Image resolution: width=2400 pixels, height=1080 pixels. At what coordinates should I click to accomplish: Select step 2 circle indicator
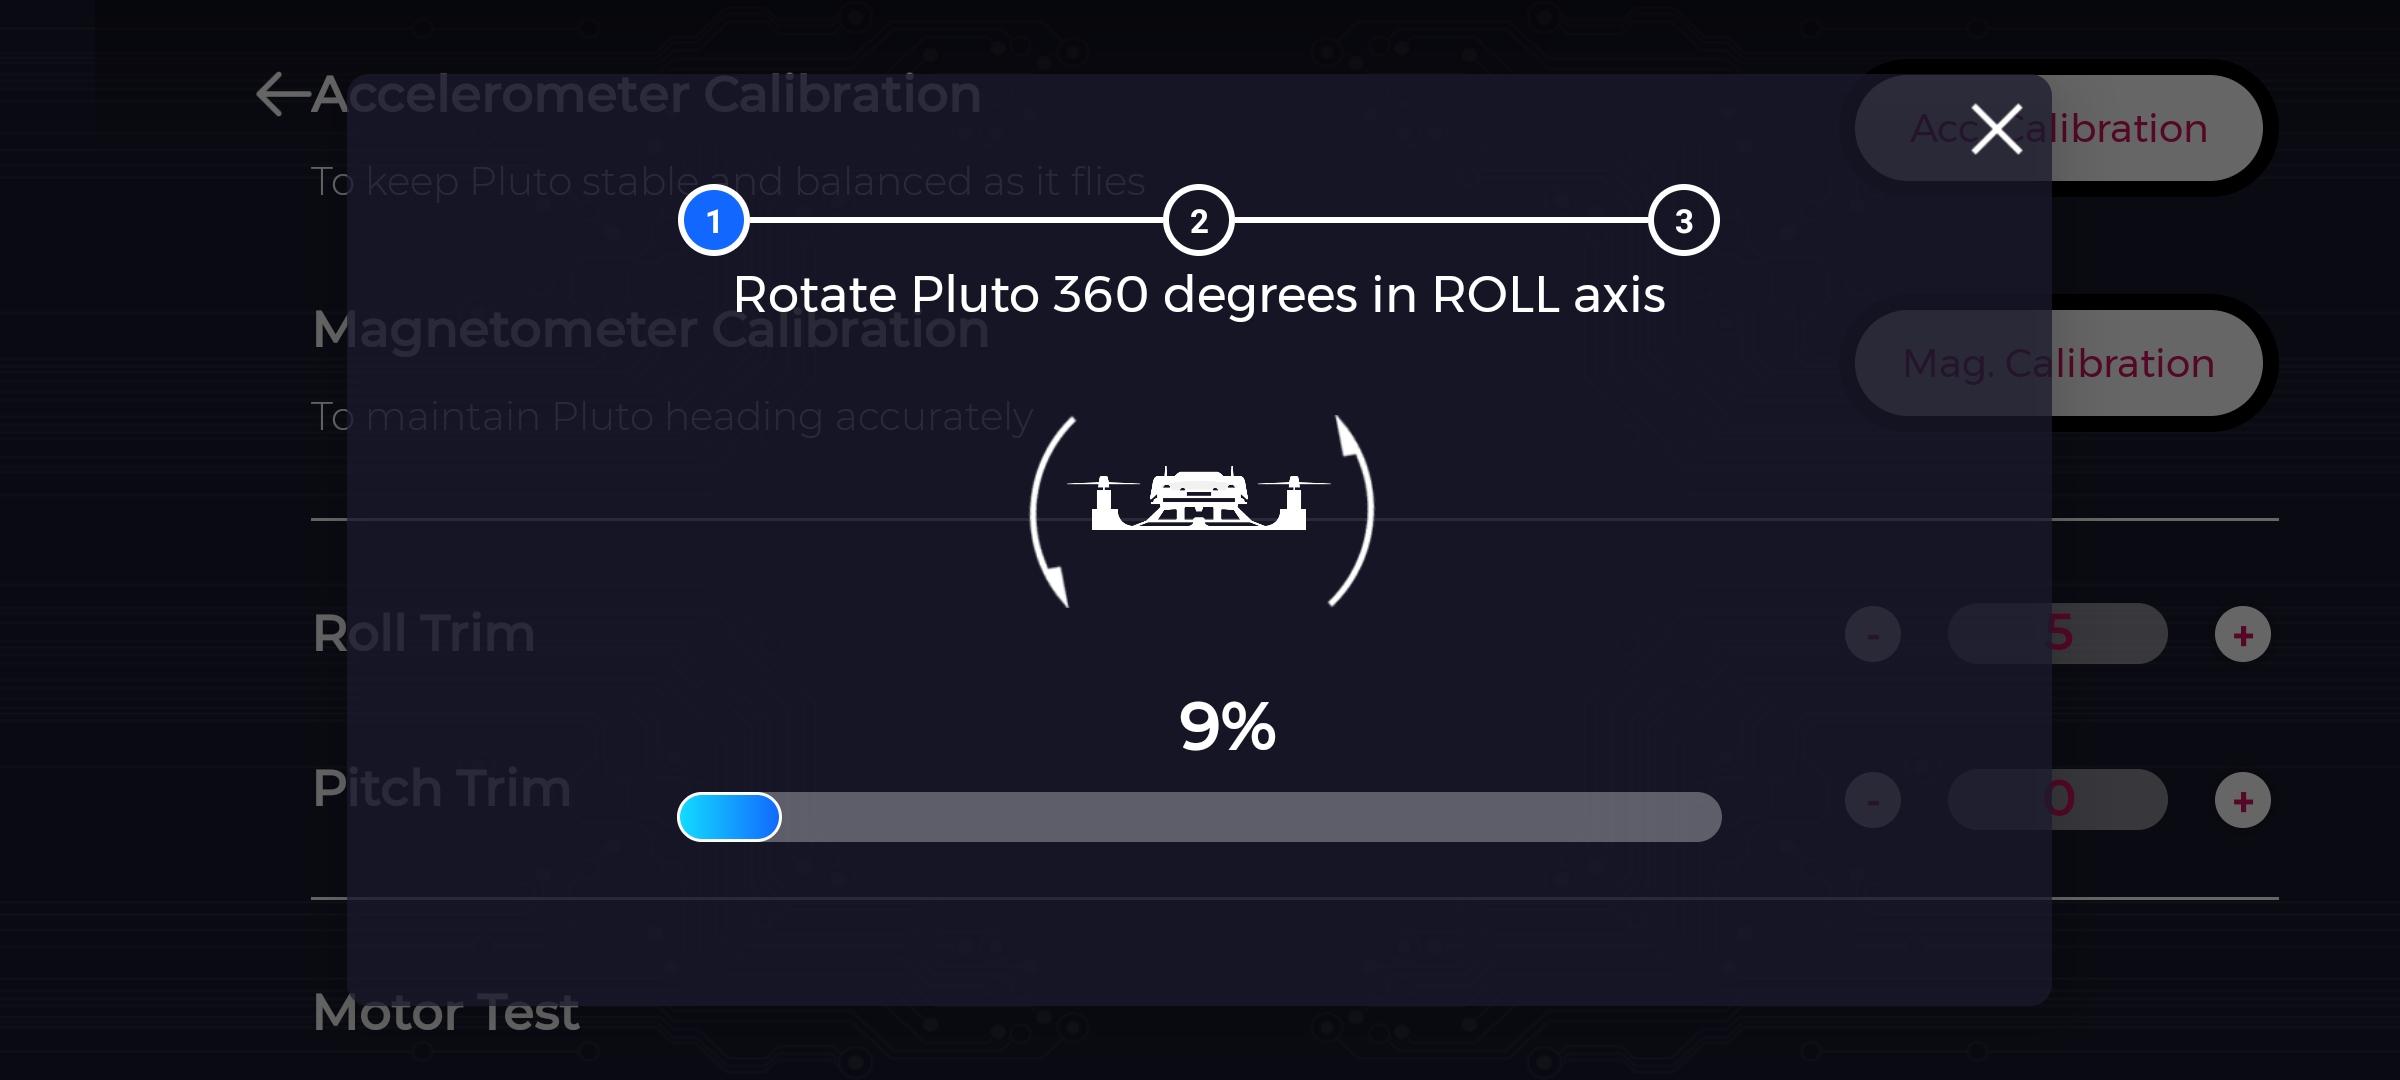[x=1198, y=220]
